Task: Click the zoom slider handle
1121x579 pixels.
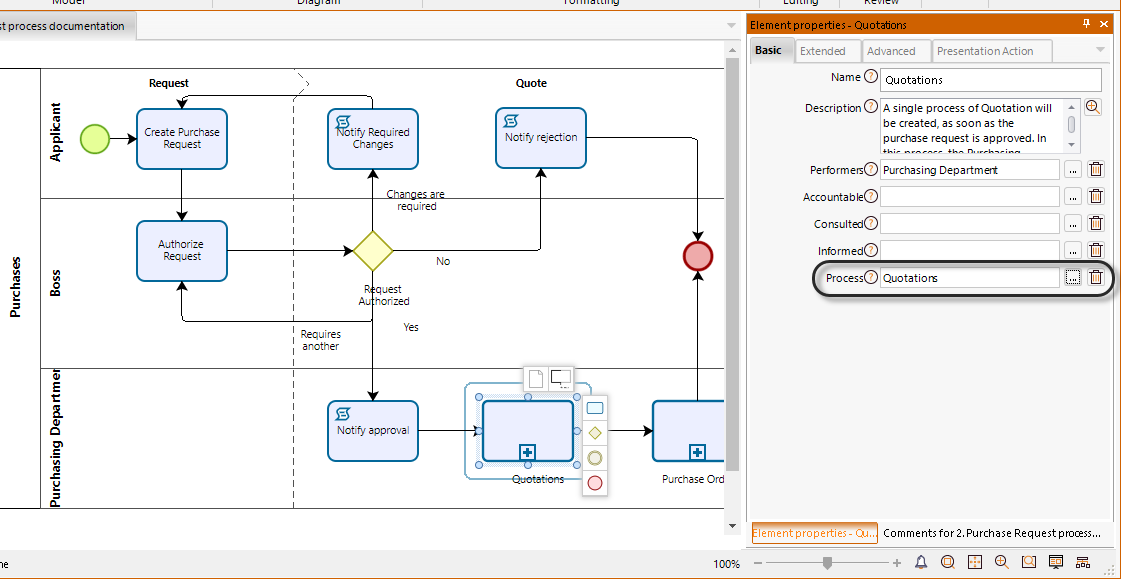Action: [x=827, y=563]
